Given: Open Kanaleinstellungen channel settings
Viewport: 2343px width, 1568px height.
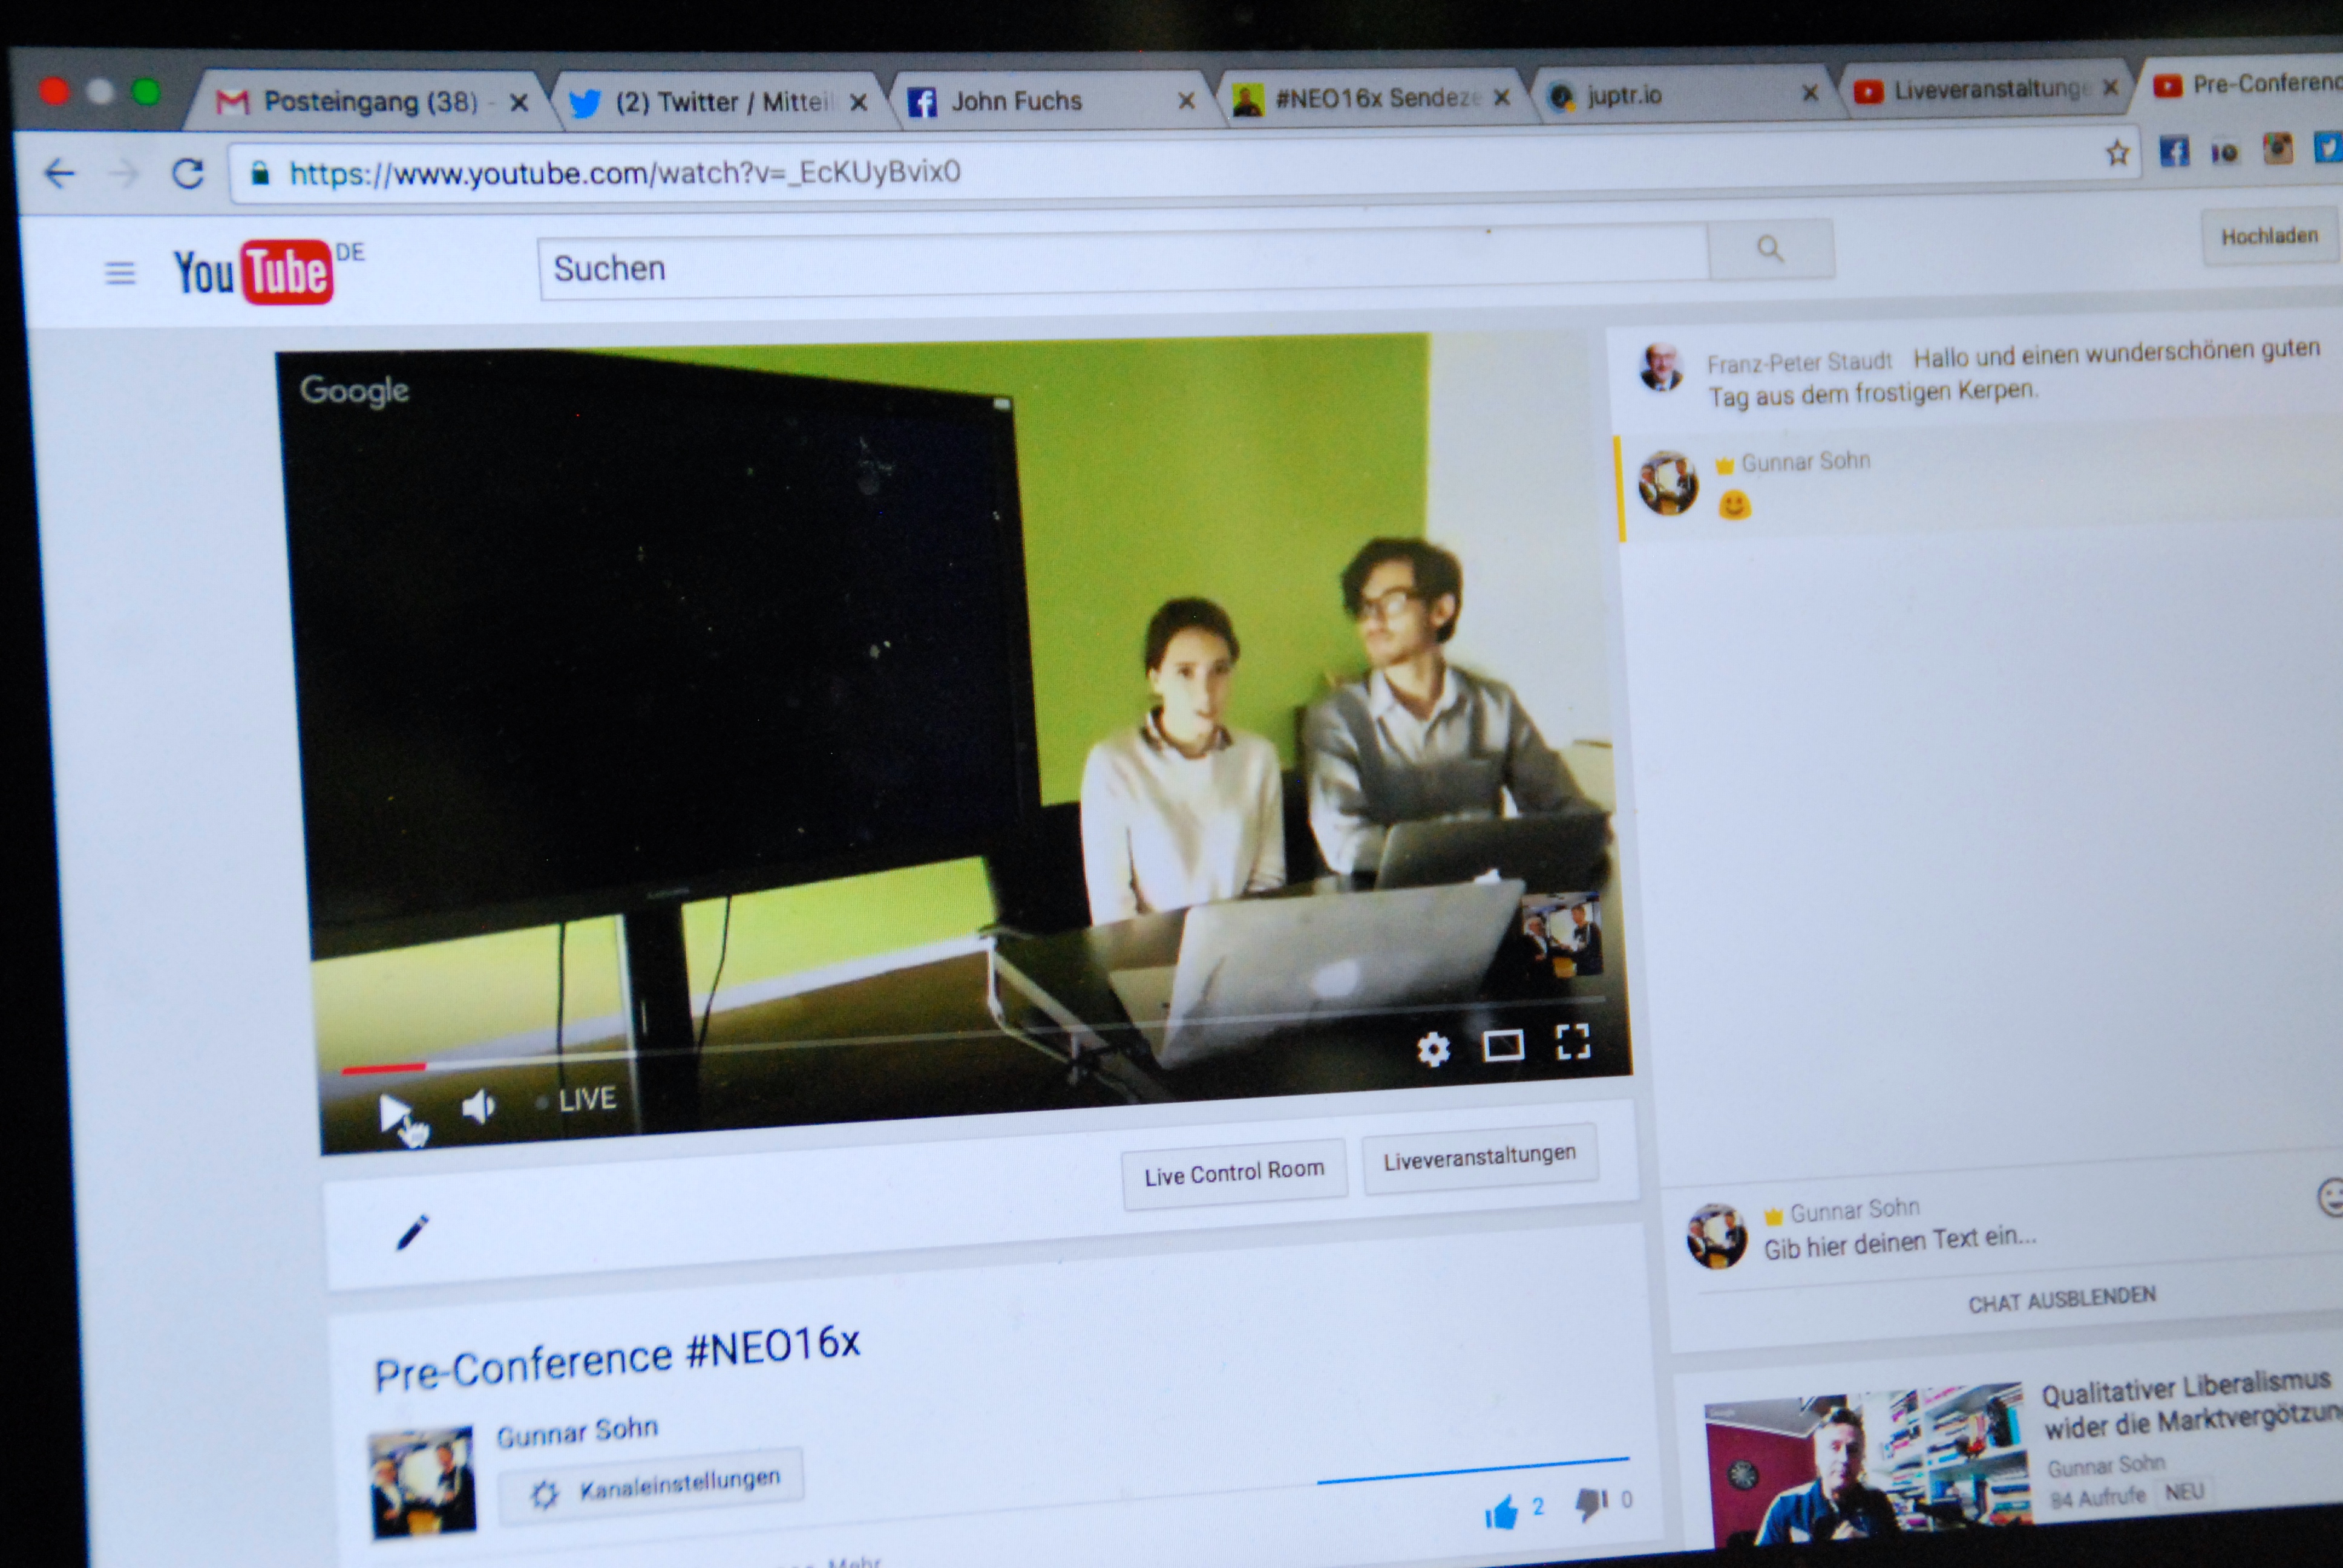Looking at the screenshot, I should point(652,1485).
